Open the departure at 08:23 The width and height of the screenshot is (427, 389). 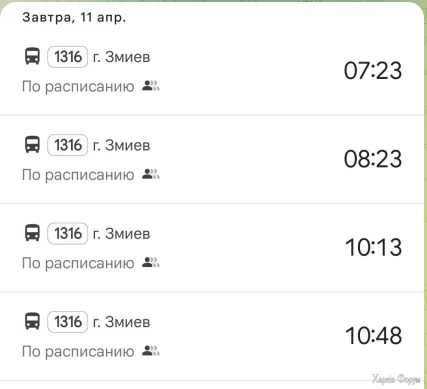(212, 159)
